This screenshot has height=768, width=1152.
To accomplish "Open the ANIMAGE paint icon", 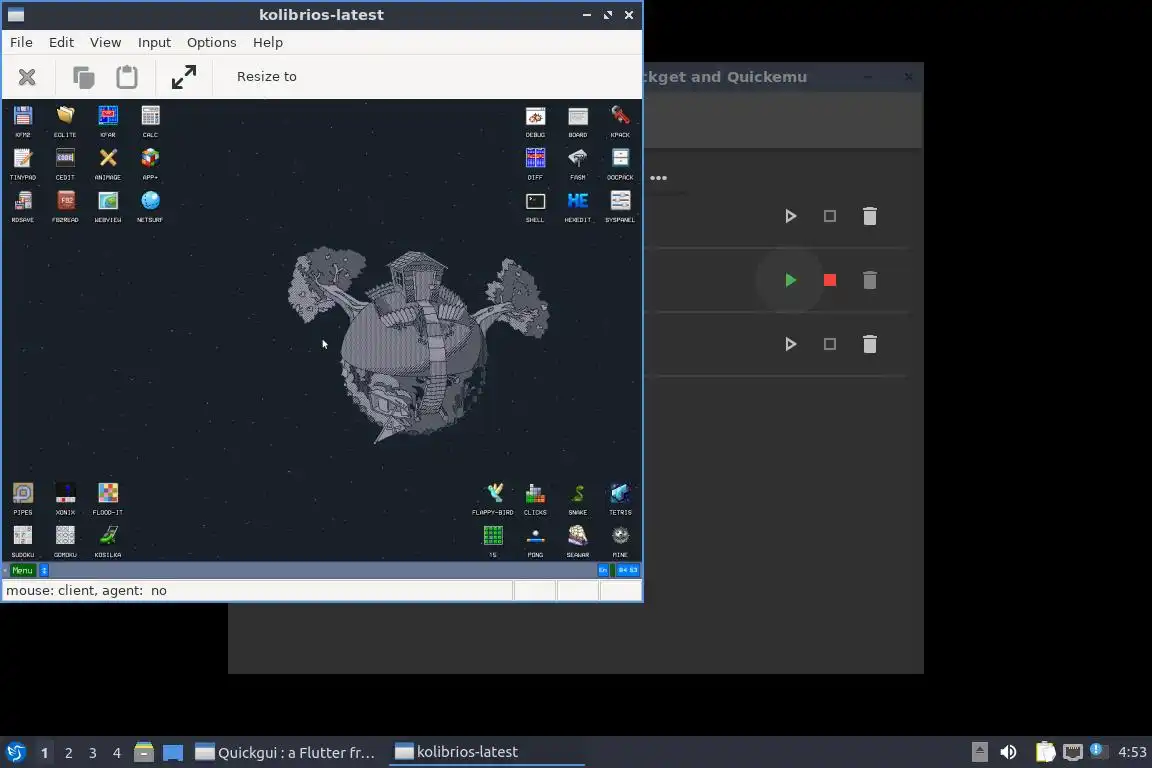I will click(x=108, y=160).
